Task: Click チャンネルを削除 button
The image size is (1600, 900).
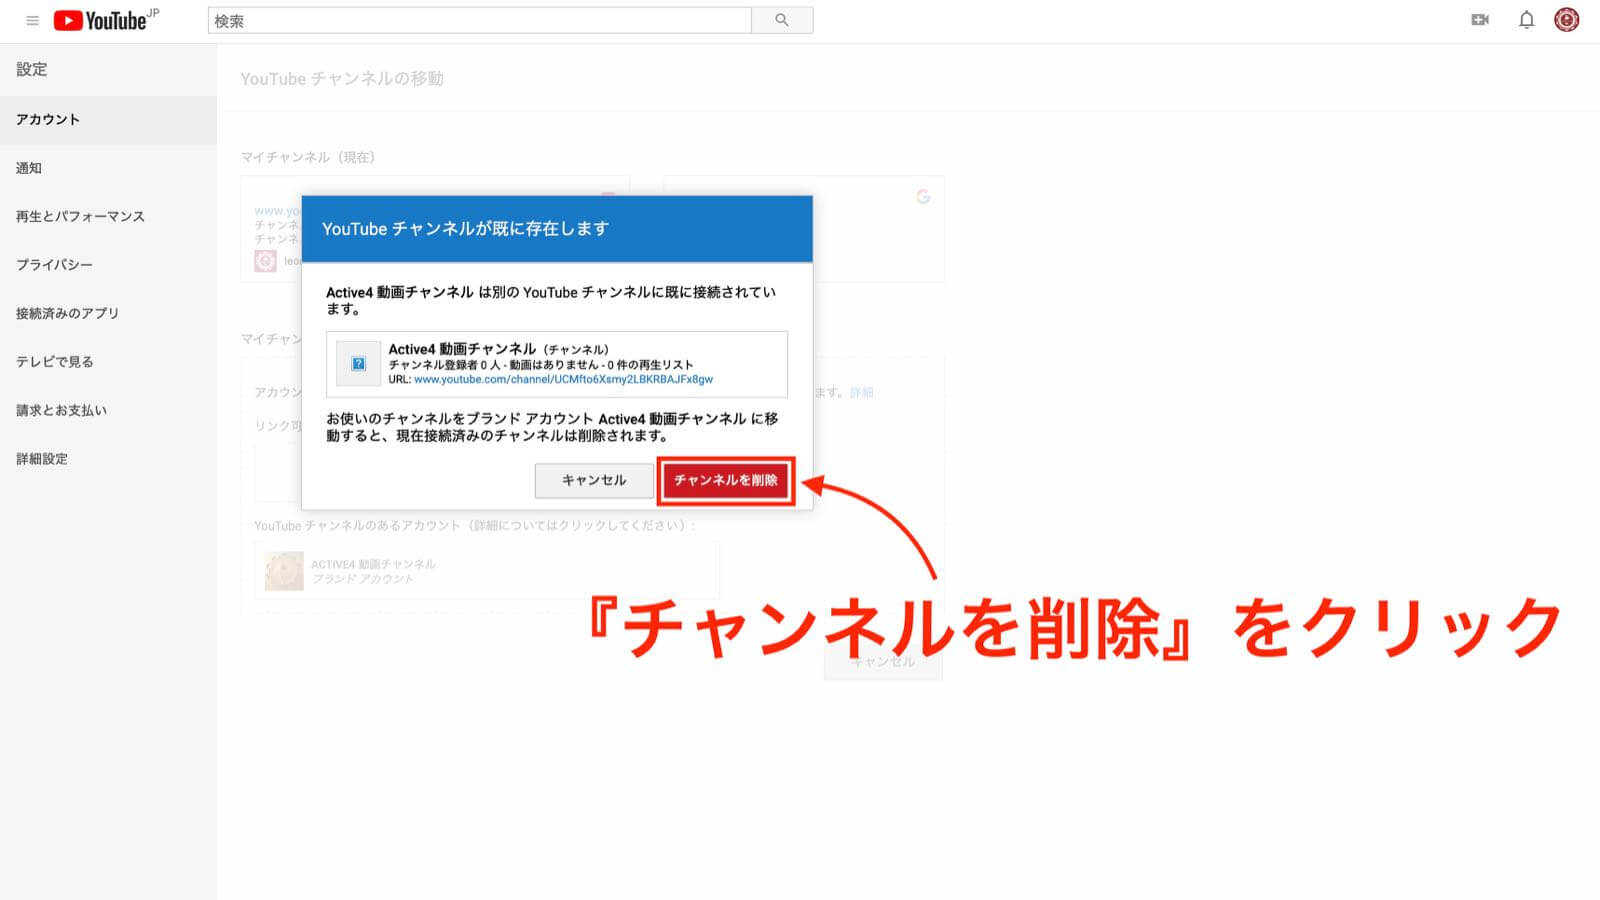Action: click(x=726, y=481)
